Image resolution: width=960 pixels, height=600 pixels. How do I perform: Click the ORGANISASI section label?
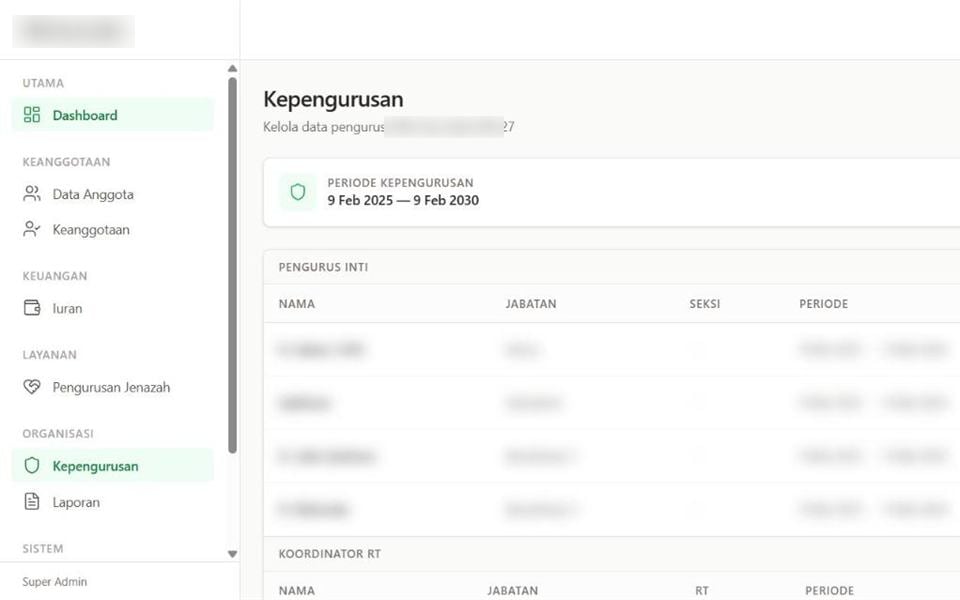click(x=58, y=433)
